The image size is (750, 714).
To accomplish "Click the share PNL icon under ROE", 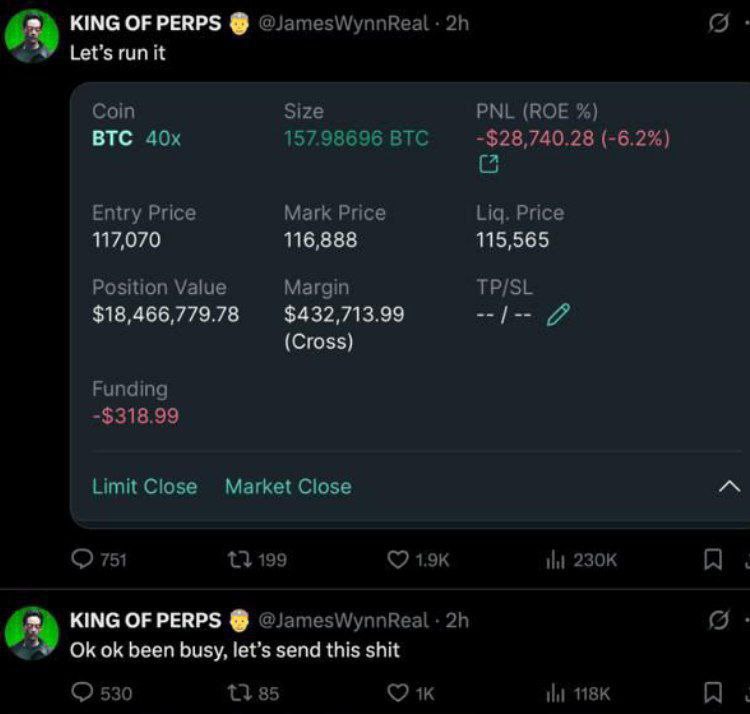I will tap(488, 164).
